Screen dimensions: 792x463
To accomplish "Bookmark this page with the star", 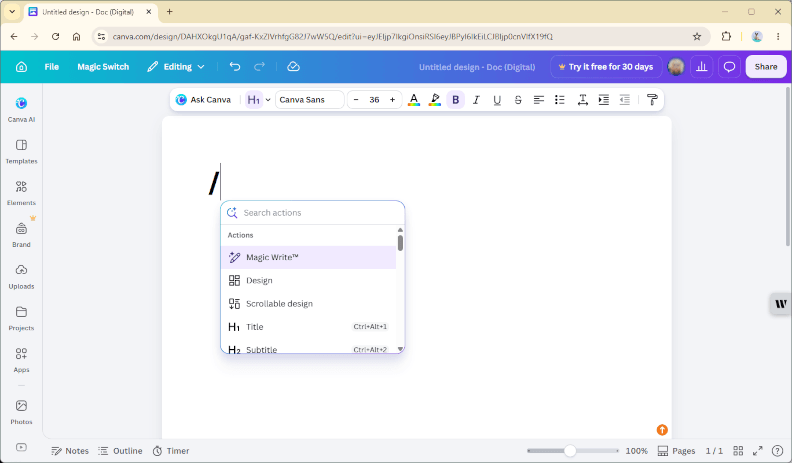I will click(697, 36).
